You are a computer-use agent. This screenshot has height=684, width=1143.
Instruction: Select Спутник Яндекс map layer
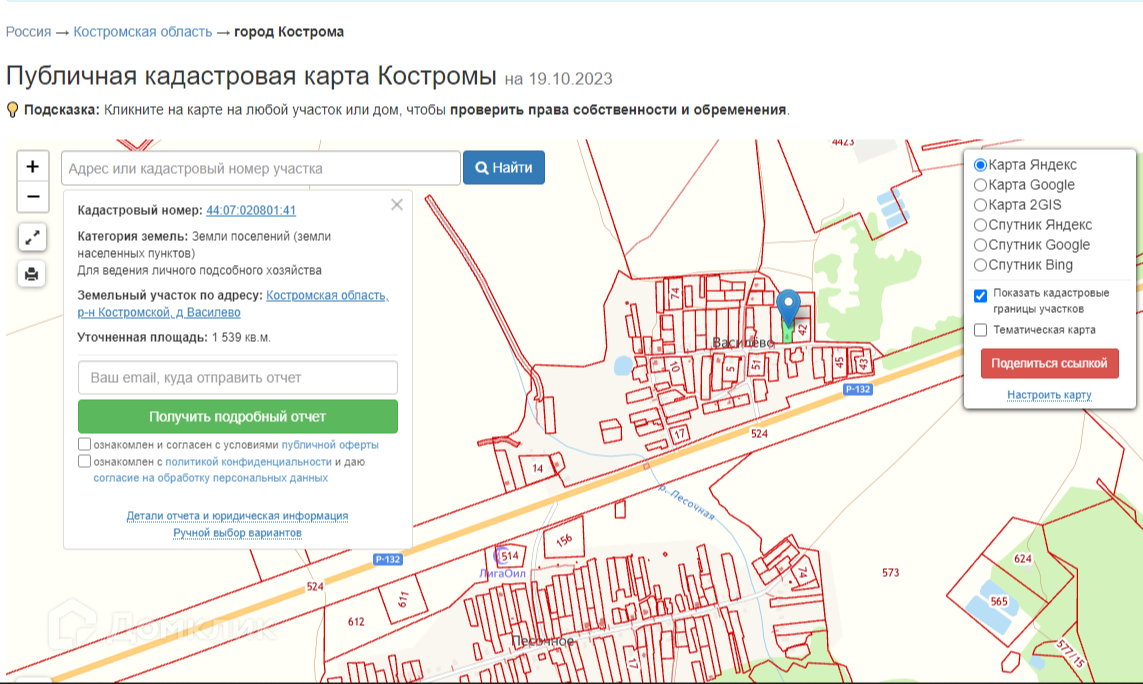pyautogui.click(x=981, y=225)
